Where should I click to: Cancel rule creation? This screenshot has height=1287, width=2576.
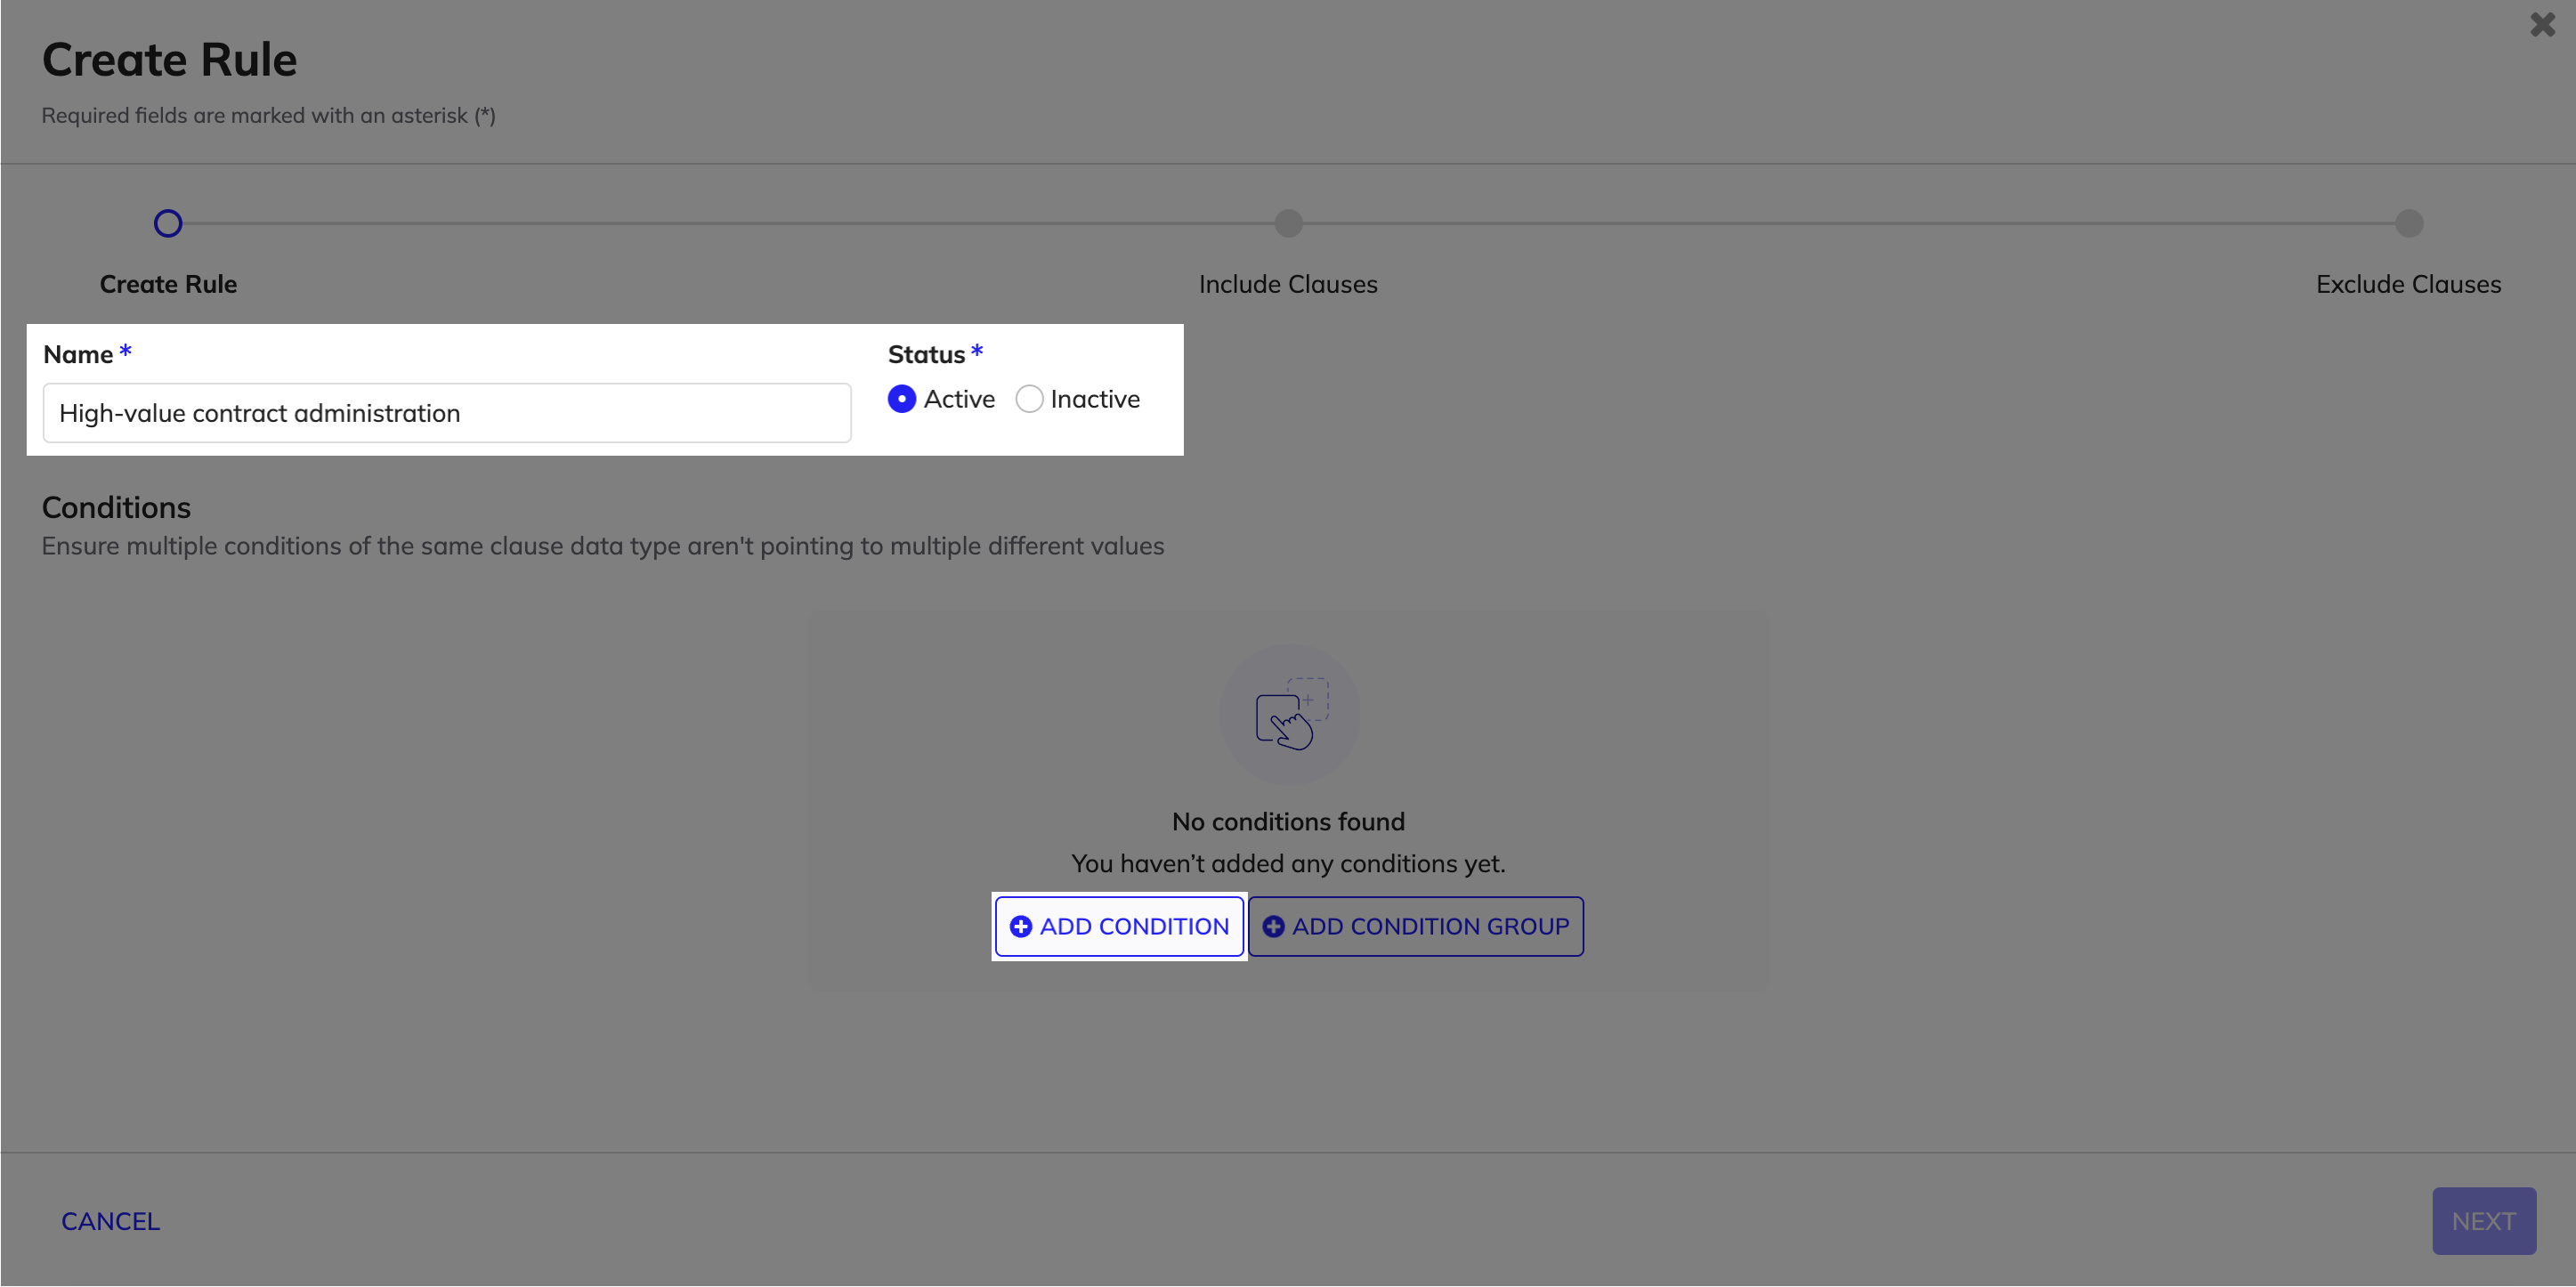[111, 1221]
